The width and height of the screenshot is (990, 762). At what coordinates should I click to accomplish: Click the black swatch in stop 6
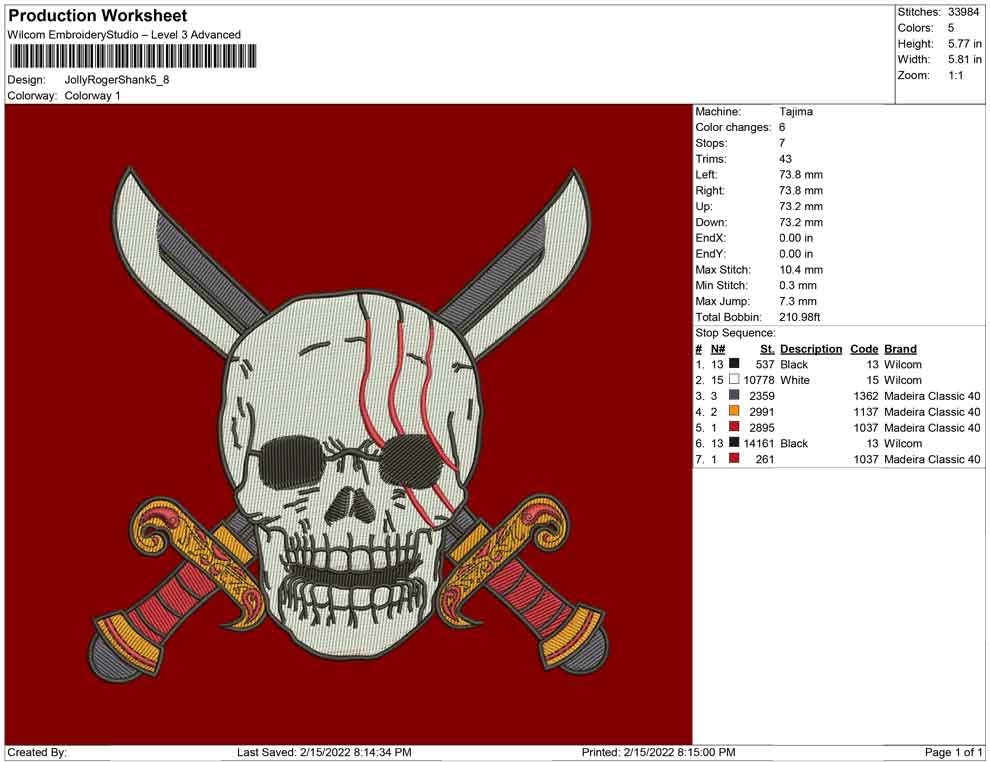pyautogui.click(x=734, y=443)
